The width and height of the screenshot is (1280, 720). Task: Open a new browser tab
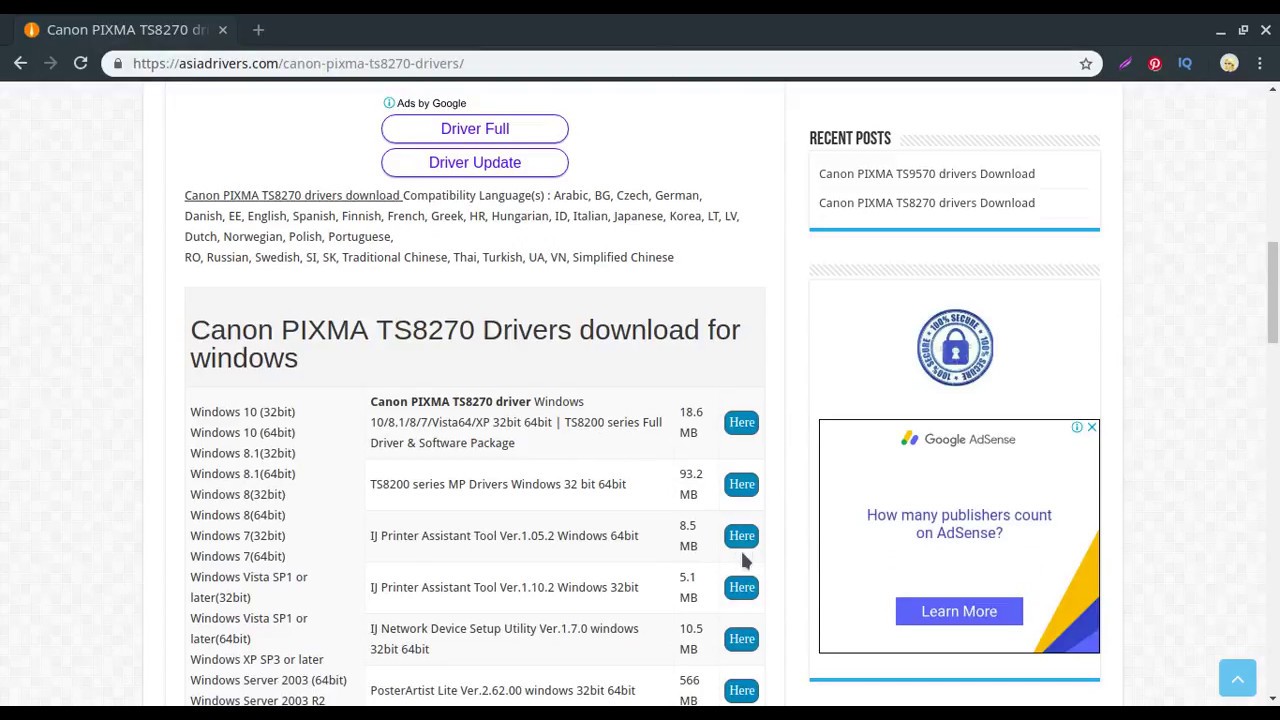click(258, 30)
